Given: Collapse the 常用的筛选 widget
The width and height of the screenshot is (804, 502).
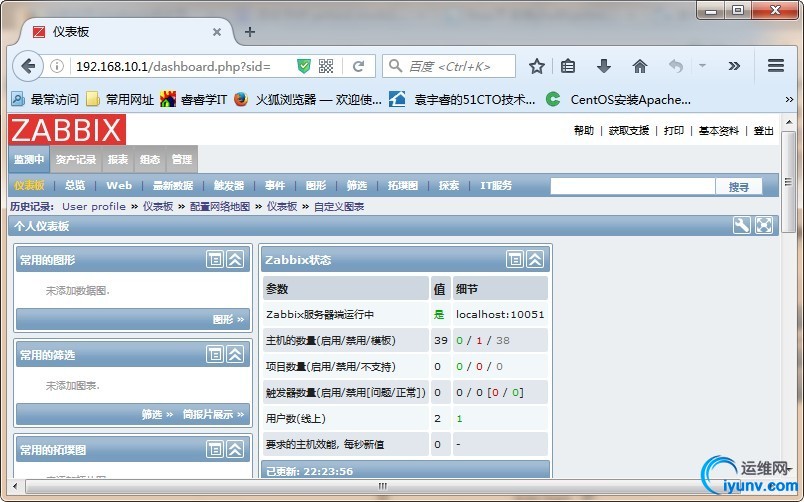Looking at the screenshot, I should coord(235,354).
